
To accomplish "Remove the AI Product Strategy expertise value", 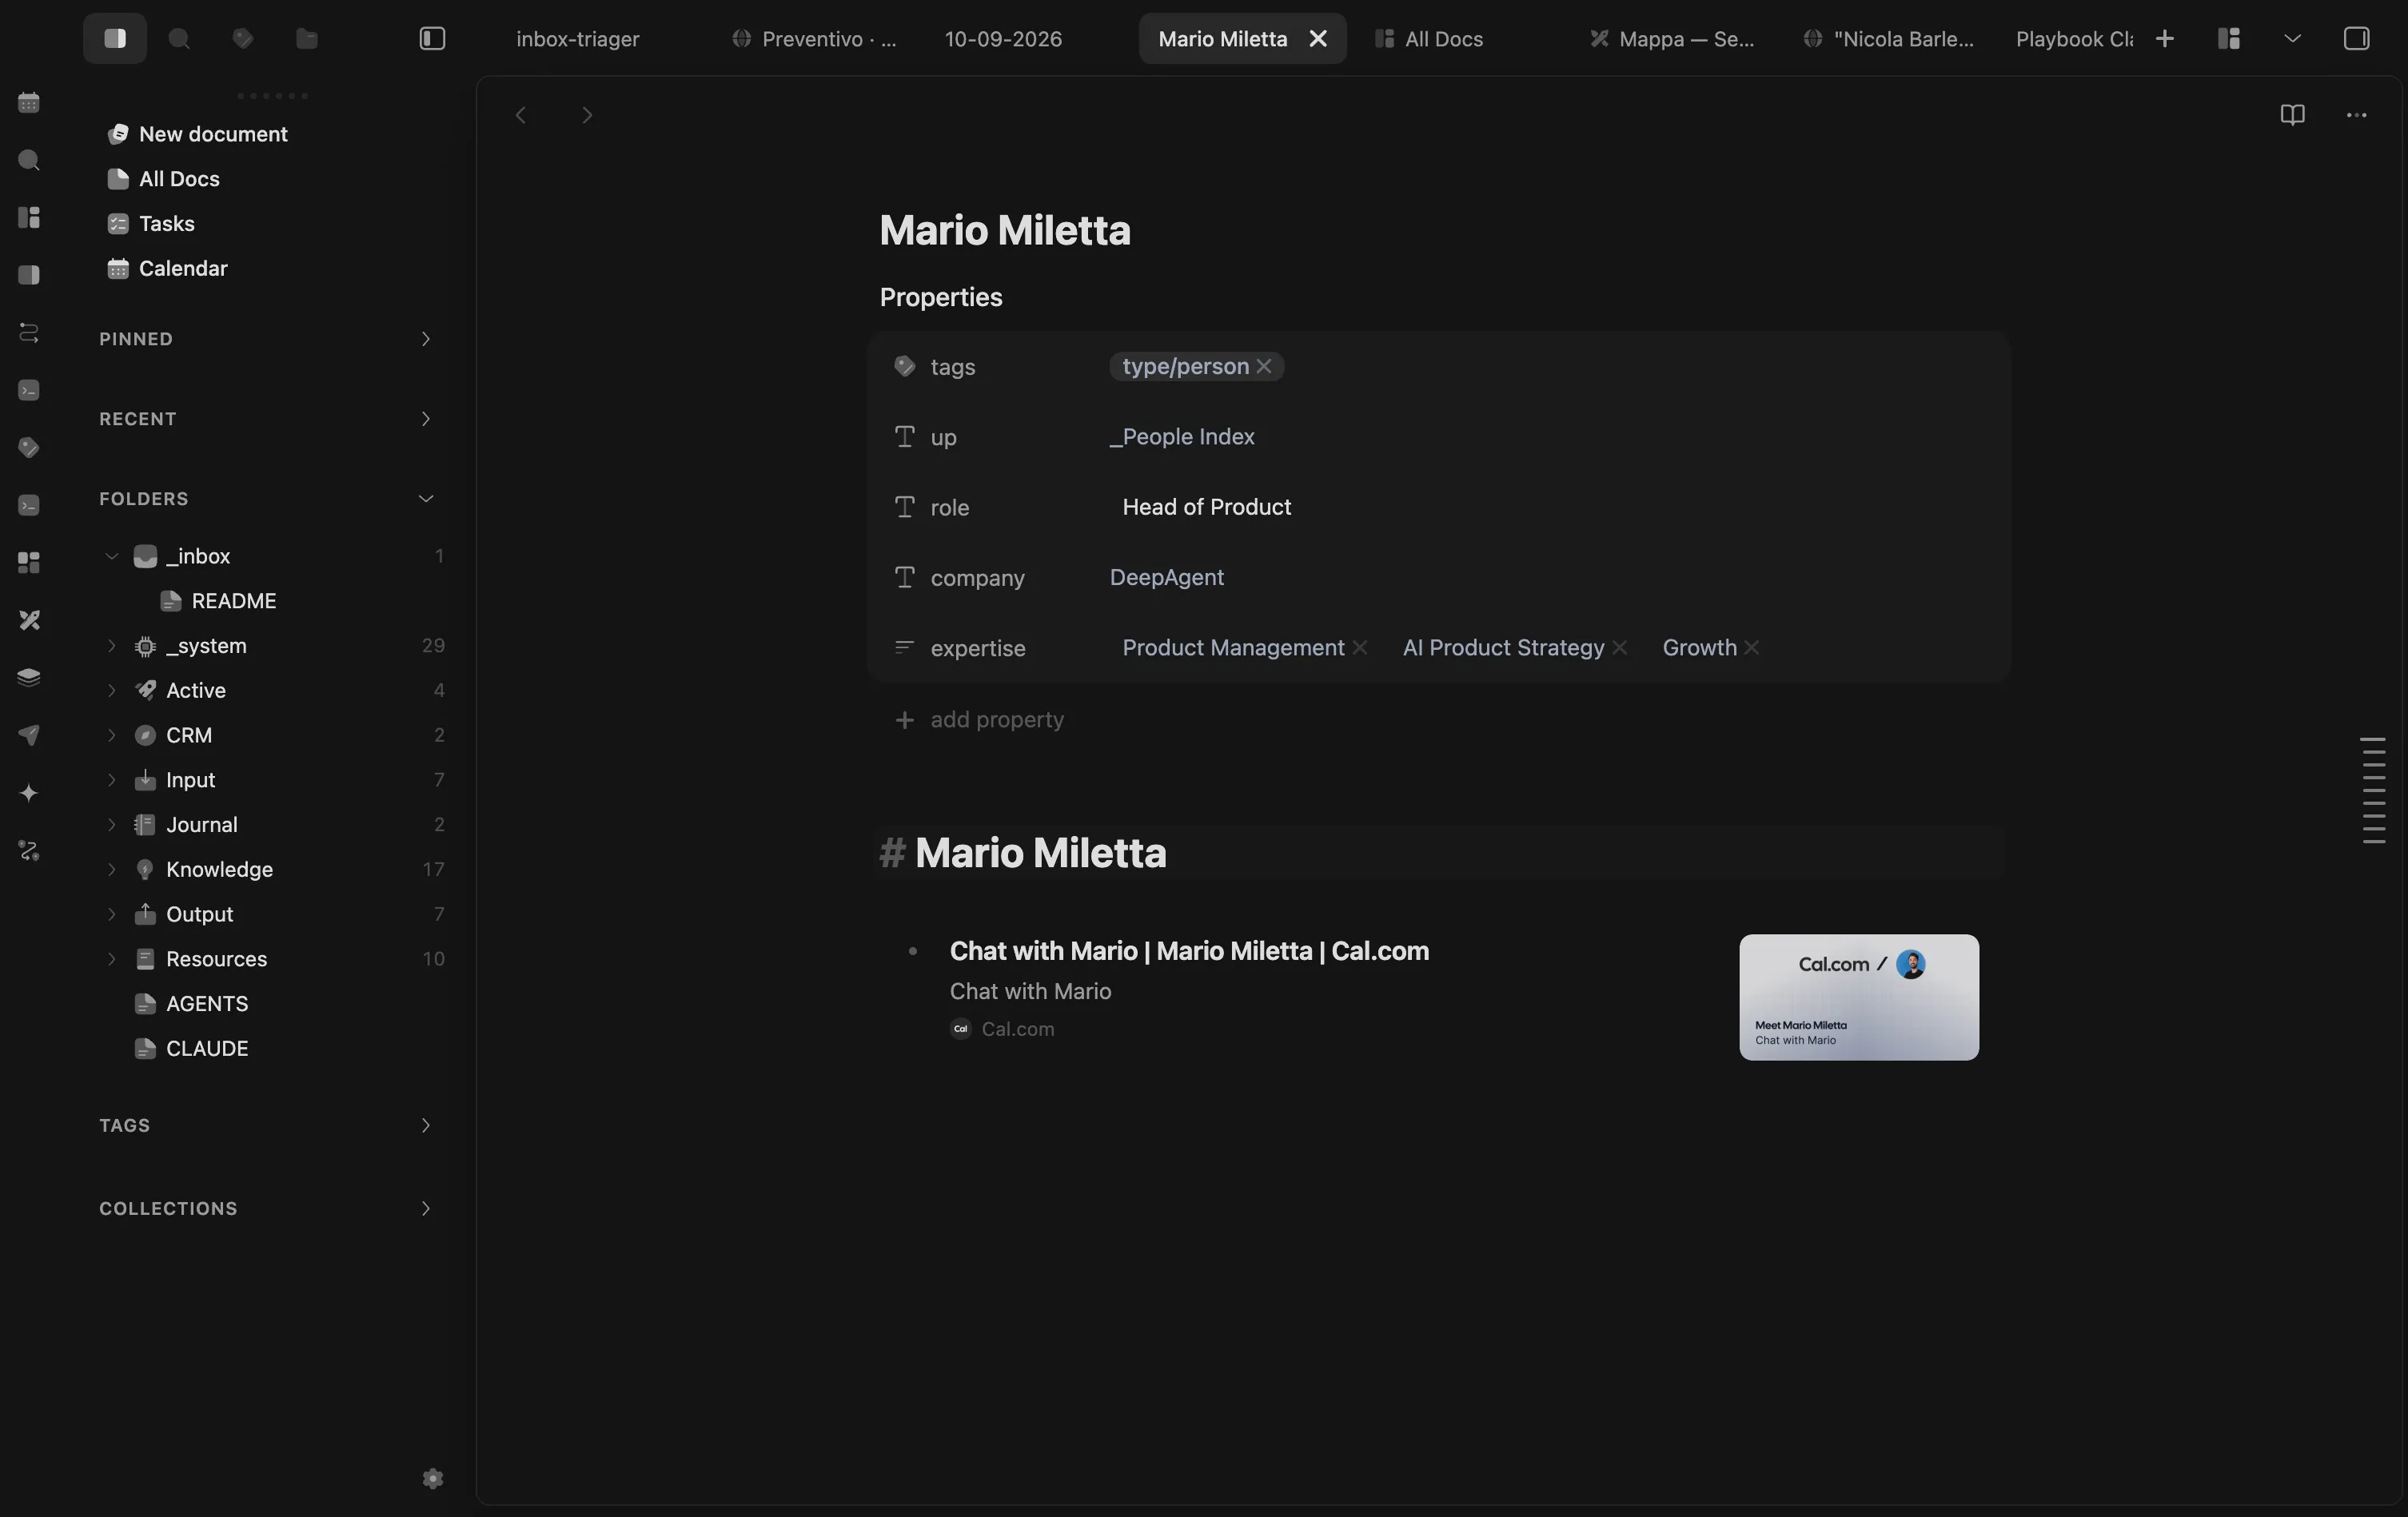I will [x=1620, y=647].
